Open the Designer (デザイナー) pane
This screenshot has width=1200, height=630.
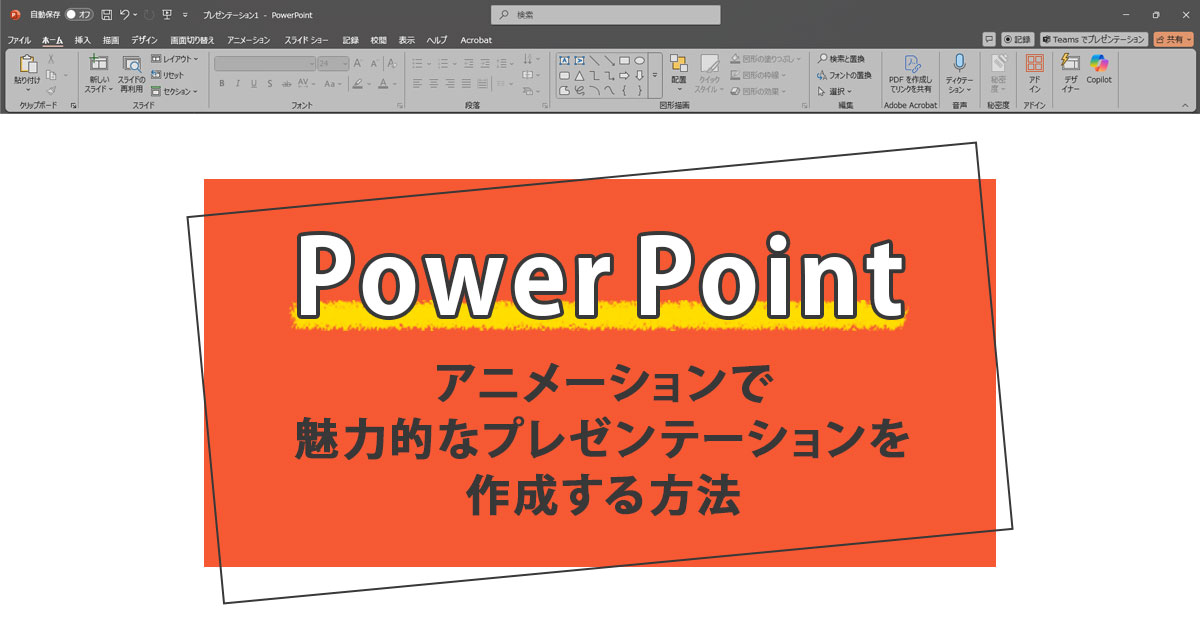[x=1070, y=62]
